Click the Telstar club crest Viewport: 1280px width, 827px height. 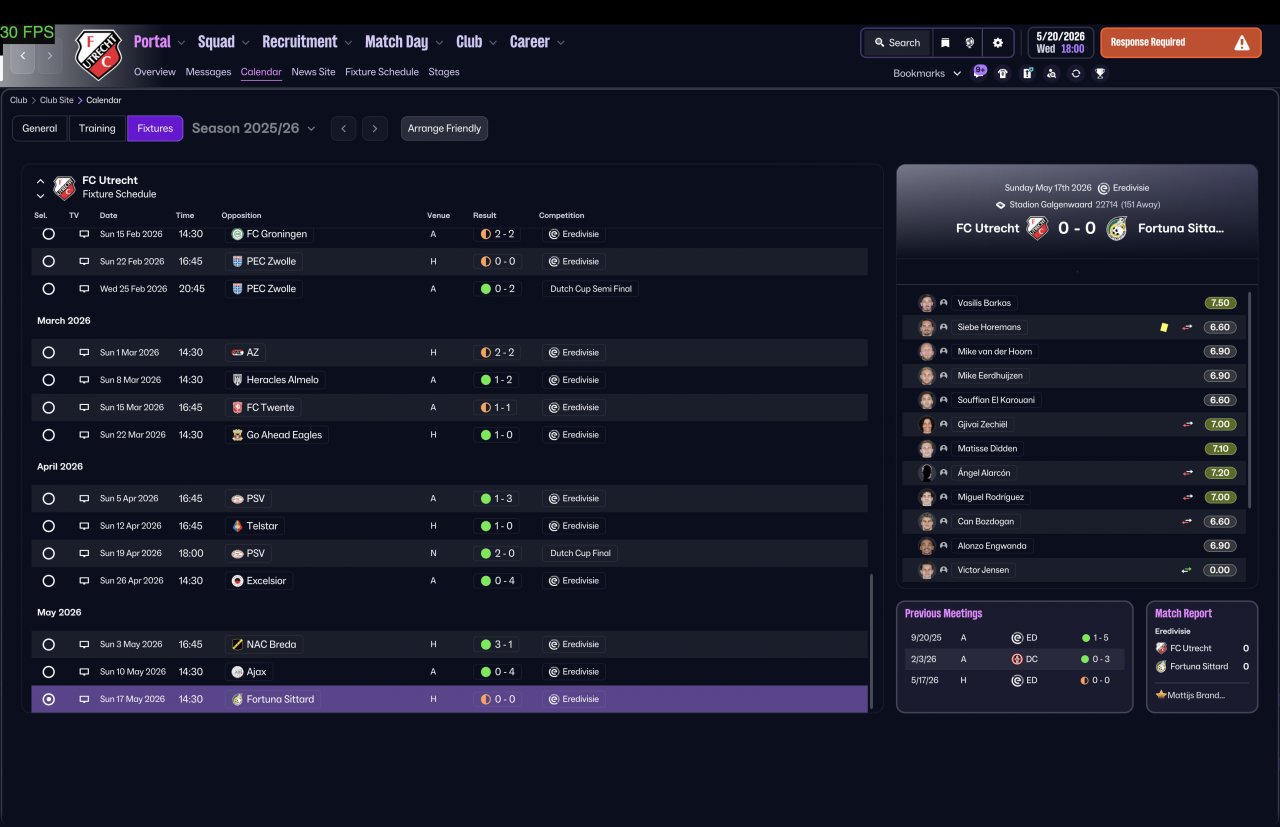click(x=237, y=526)
